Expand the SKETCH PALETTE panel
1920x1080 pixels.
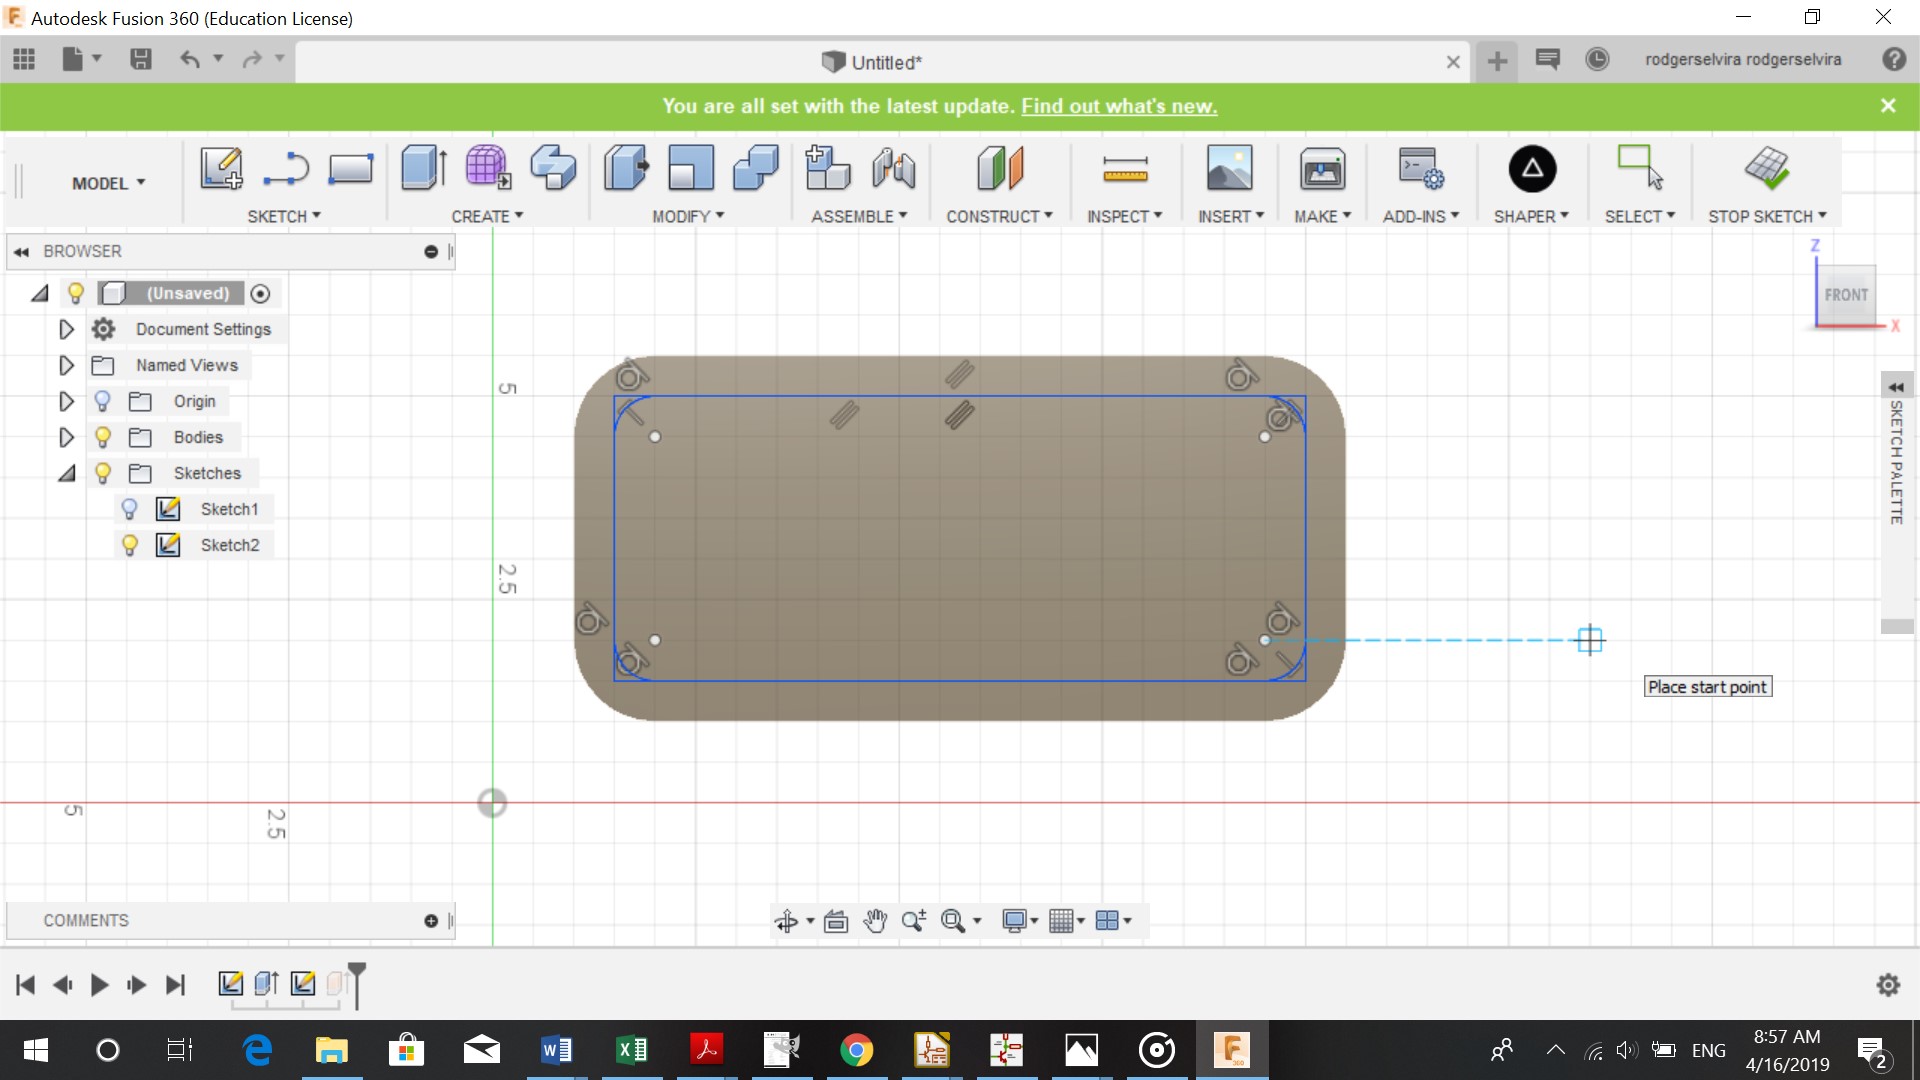click(1895, 387)
